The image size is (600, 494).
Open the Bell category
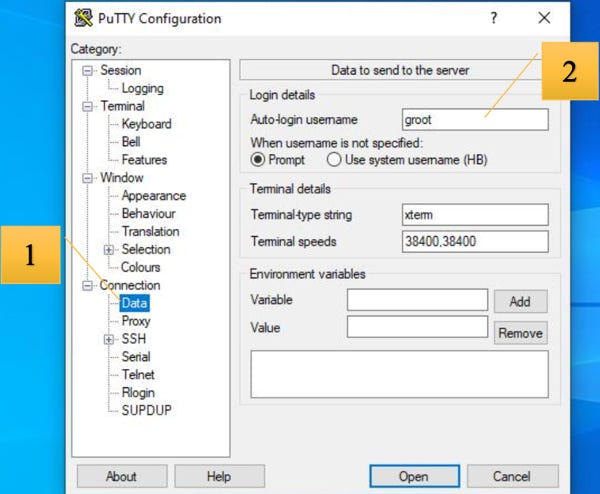click(131, 142)
